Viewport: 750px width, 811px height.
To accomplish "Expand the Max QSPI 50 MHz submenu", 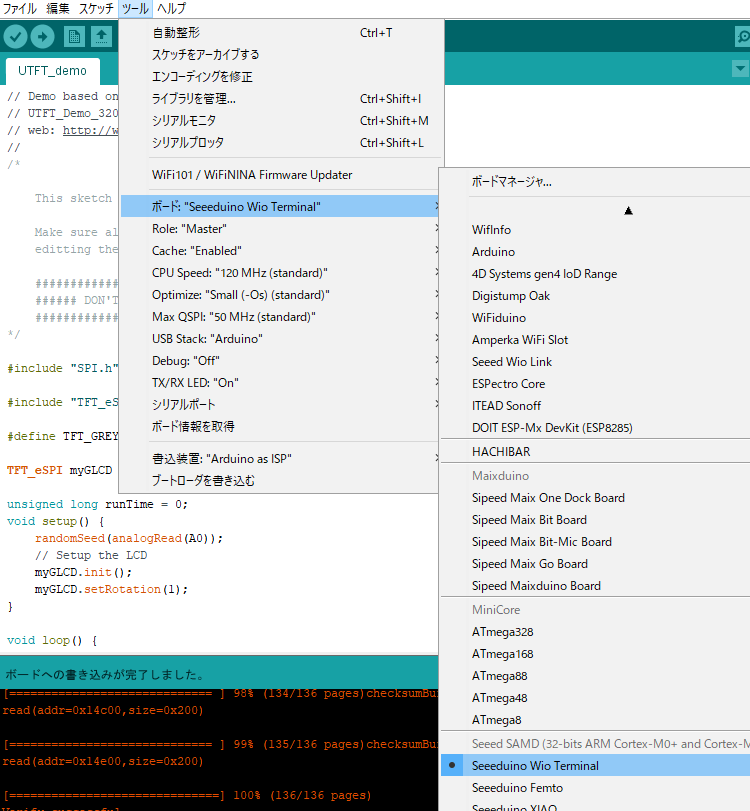I will 280,317.
